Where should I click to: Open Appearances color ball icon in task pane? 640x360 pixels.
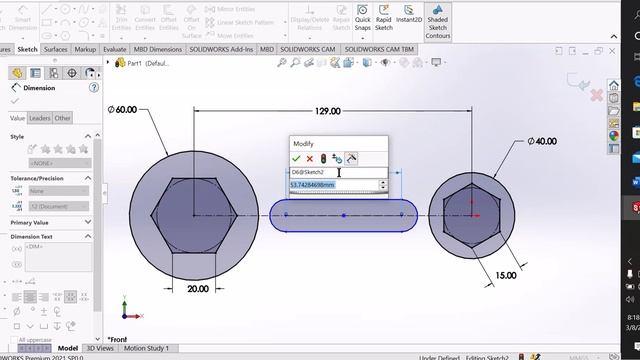tap(613, 136)
